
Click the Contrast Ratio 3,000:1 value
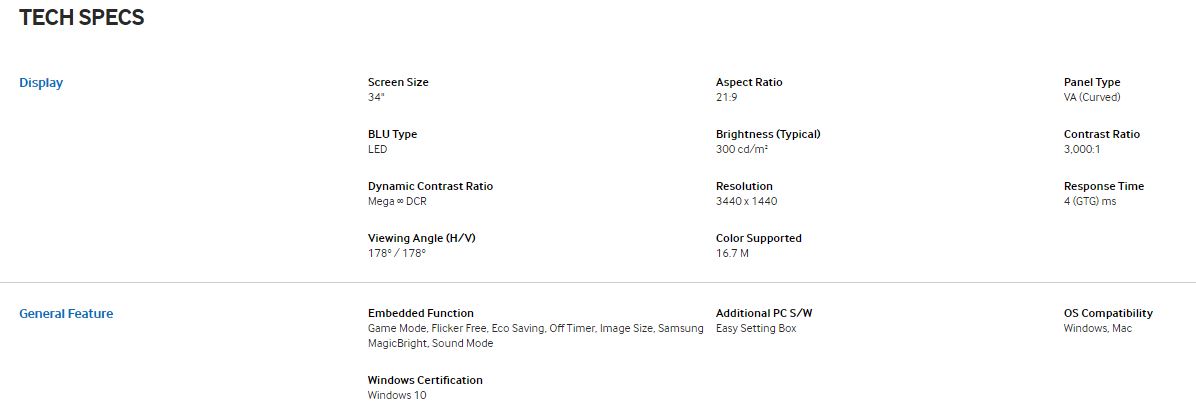click(x=1082, y=149)
